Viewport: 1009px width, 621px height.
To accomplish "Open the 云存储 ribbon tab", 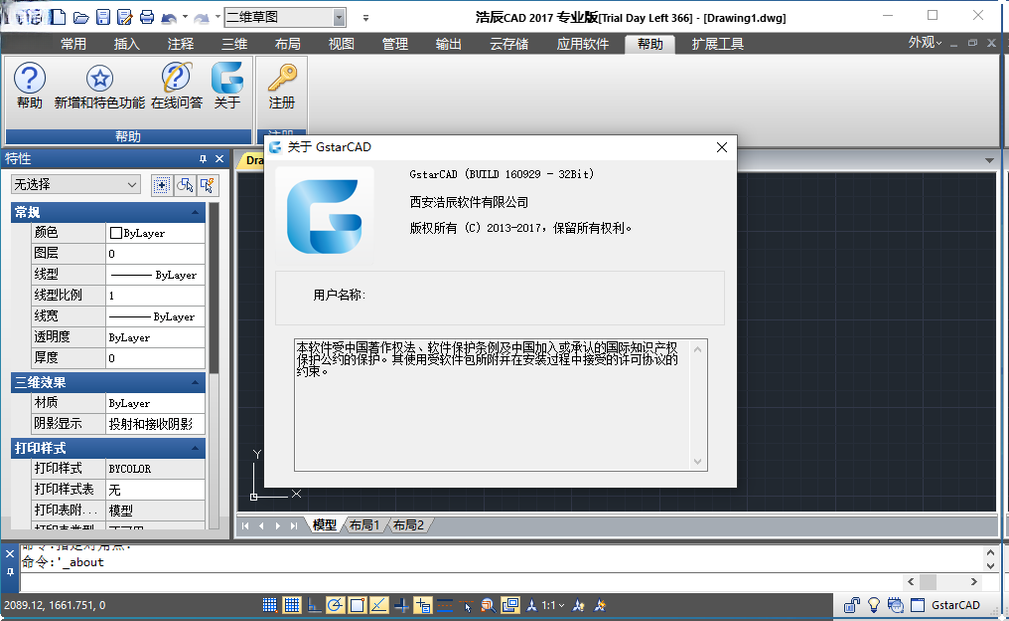I will tap(509, 44).
